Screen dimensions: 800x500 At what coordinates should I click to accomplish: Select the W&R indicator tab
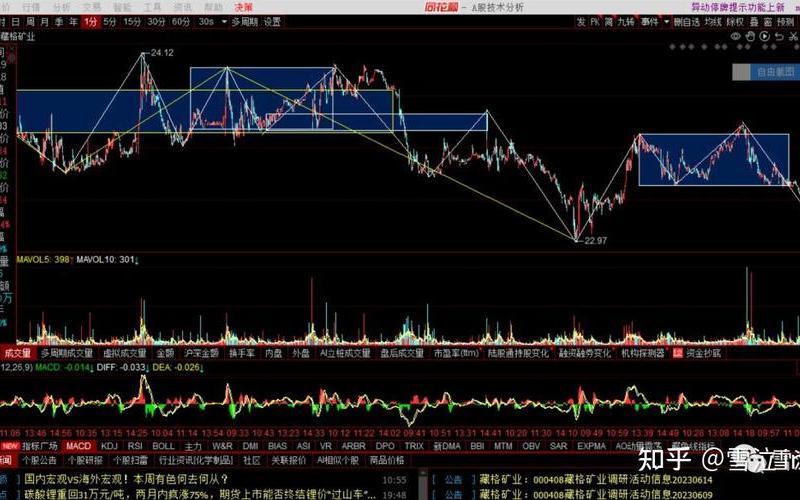pyautogui.click(x=222, y=446)
